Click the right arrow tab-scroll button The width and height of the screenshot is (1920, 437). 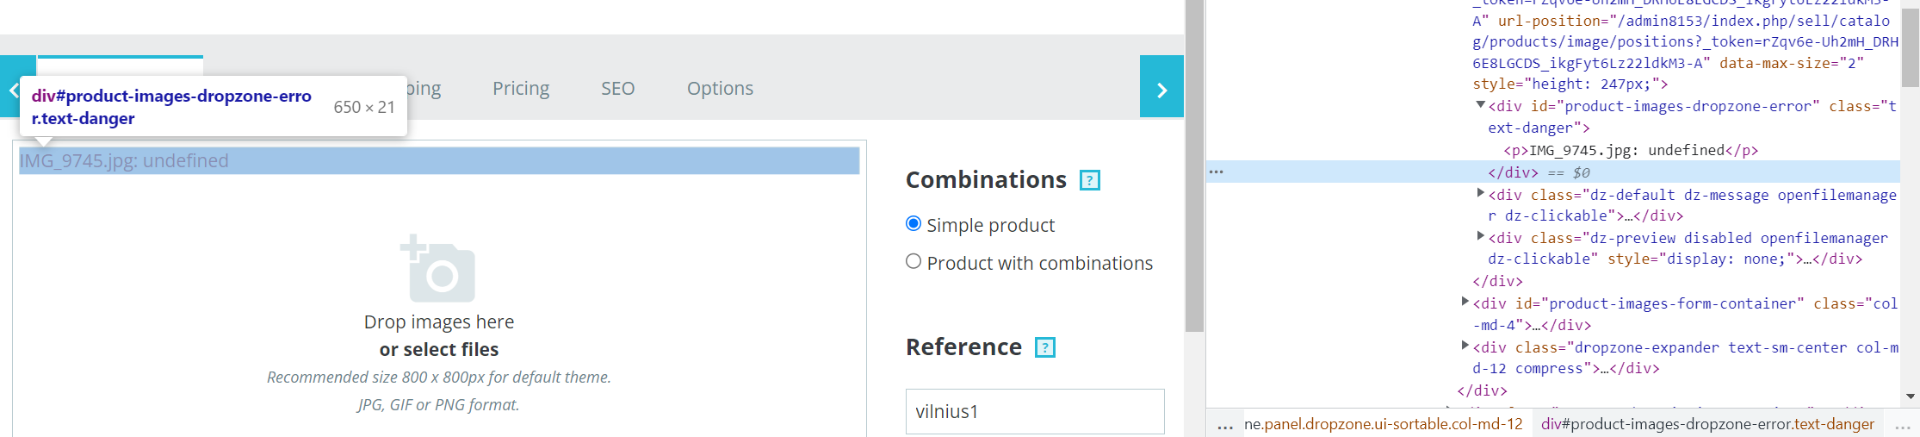point(1161,87)
